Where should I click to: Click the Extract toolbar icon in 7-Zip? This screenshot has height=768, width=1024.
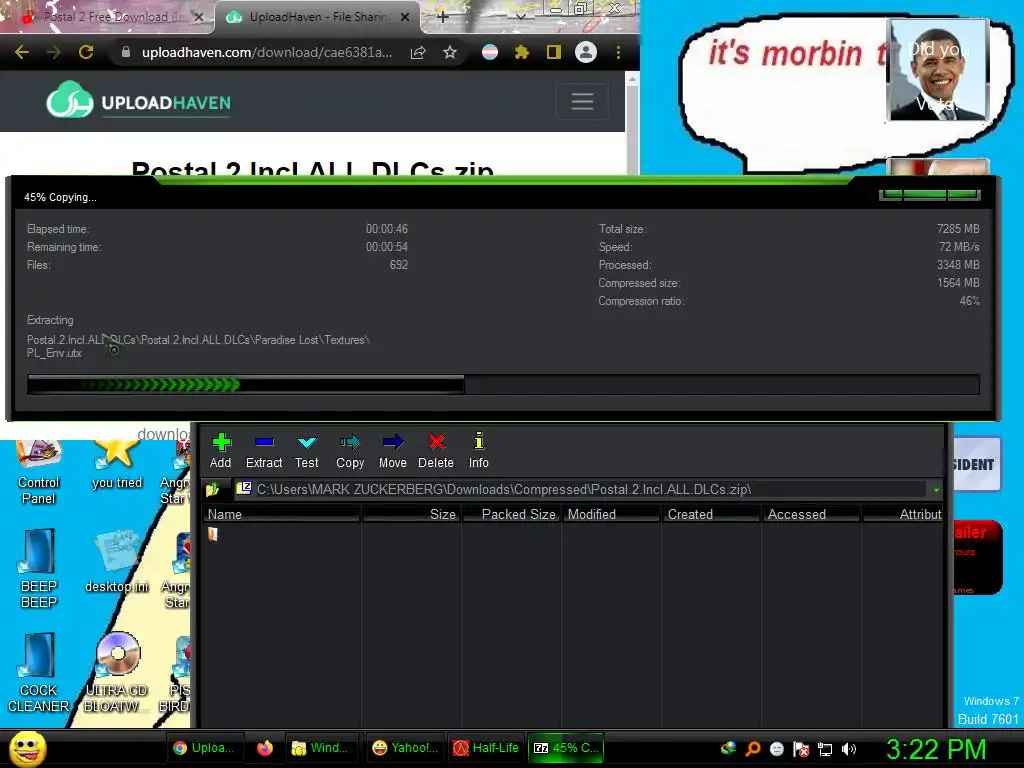[x=264, y=451]
